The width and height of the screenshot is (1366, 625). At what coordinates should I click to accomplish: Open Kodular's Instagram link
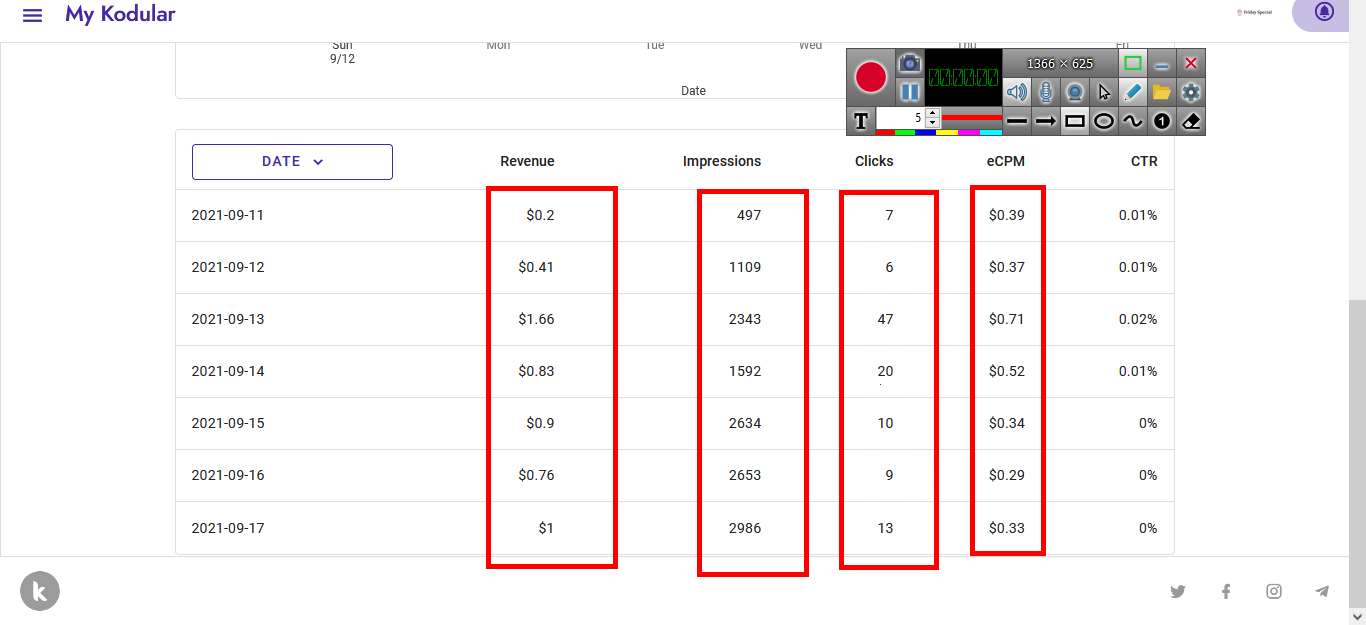[1274, 591]
